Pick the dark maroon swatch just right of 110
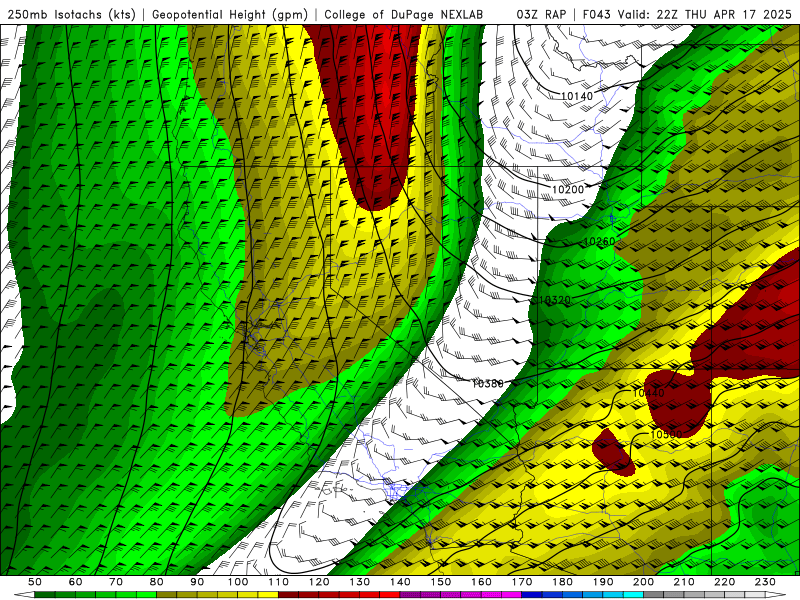This screenshot has height=600, width=800. [288, 594]
